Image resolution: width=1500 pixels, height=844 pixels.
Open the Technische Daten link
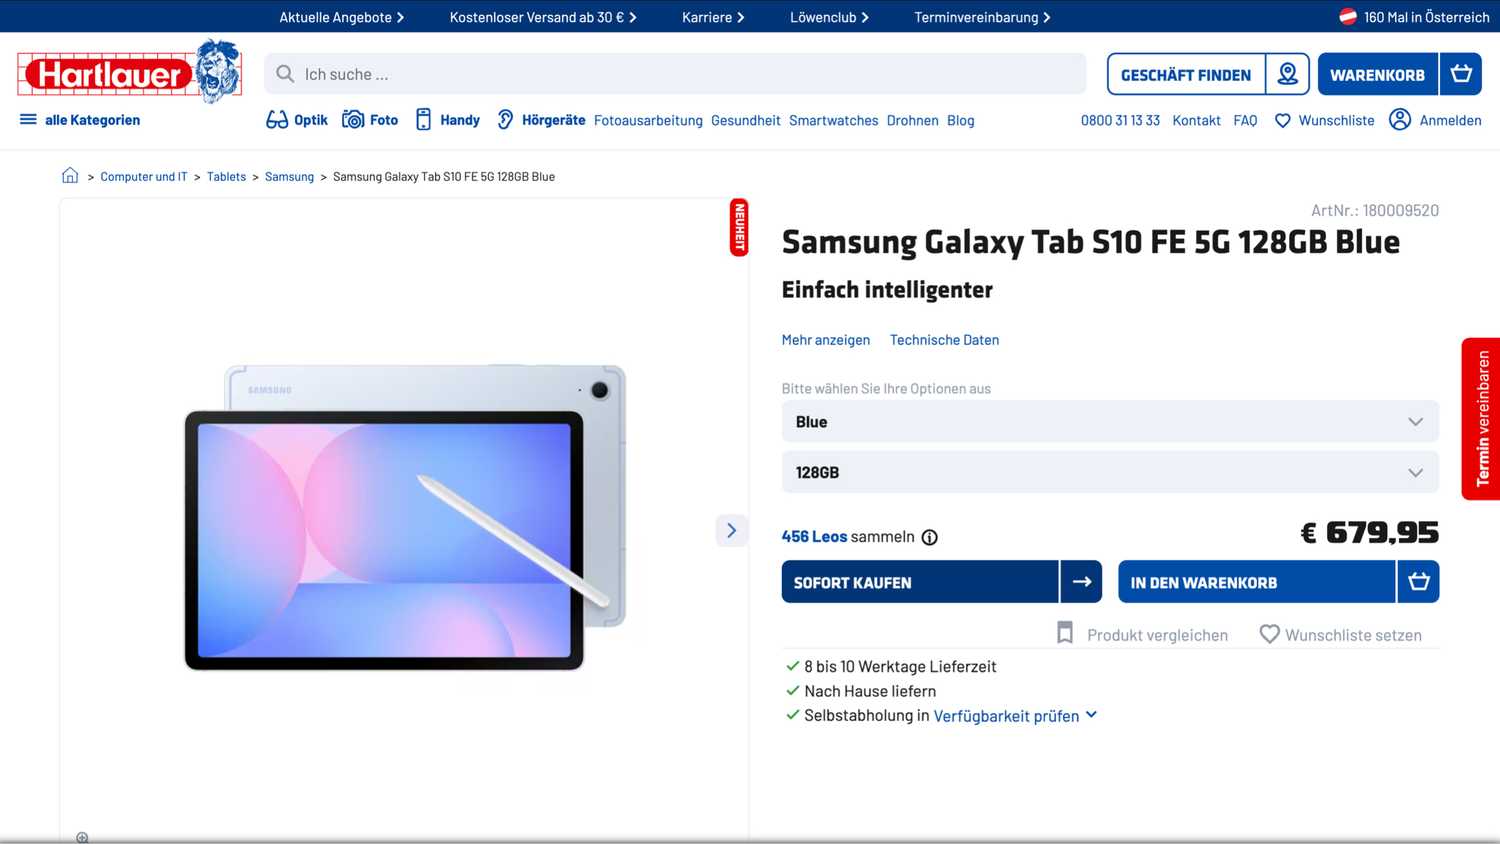click(944, 340)
